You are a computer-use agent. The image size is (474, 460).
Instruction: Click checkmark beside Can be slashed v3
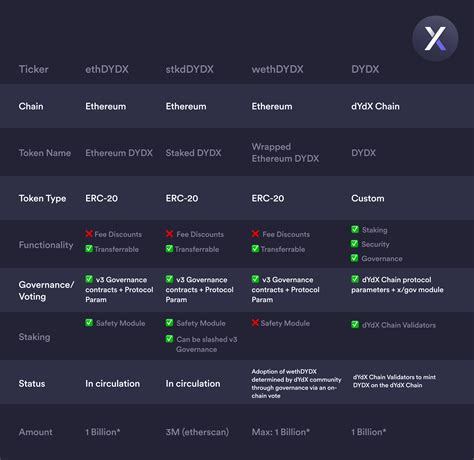[x=169, y=339]
